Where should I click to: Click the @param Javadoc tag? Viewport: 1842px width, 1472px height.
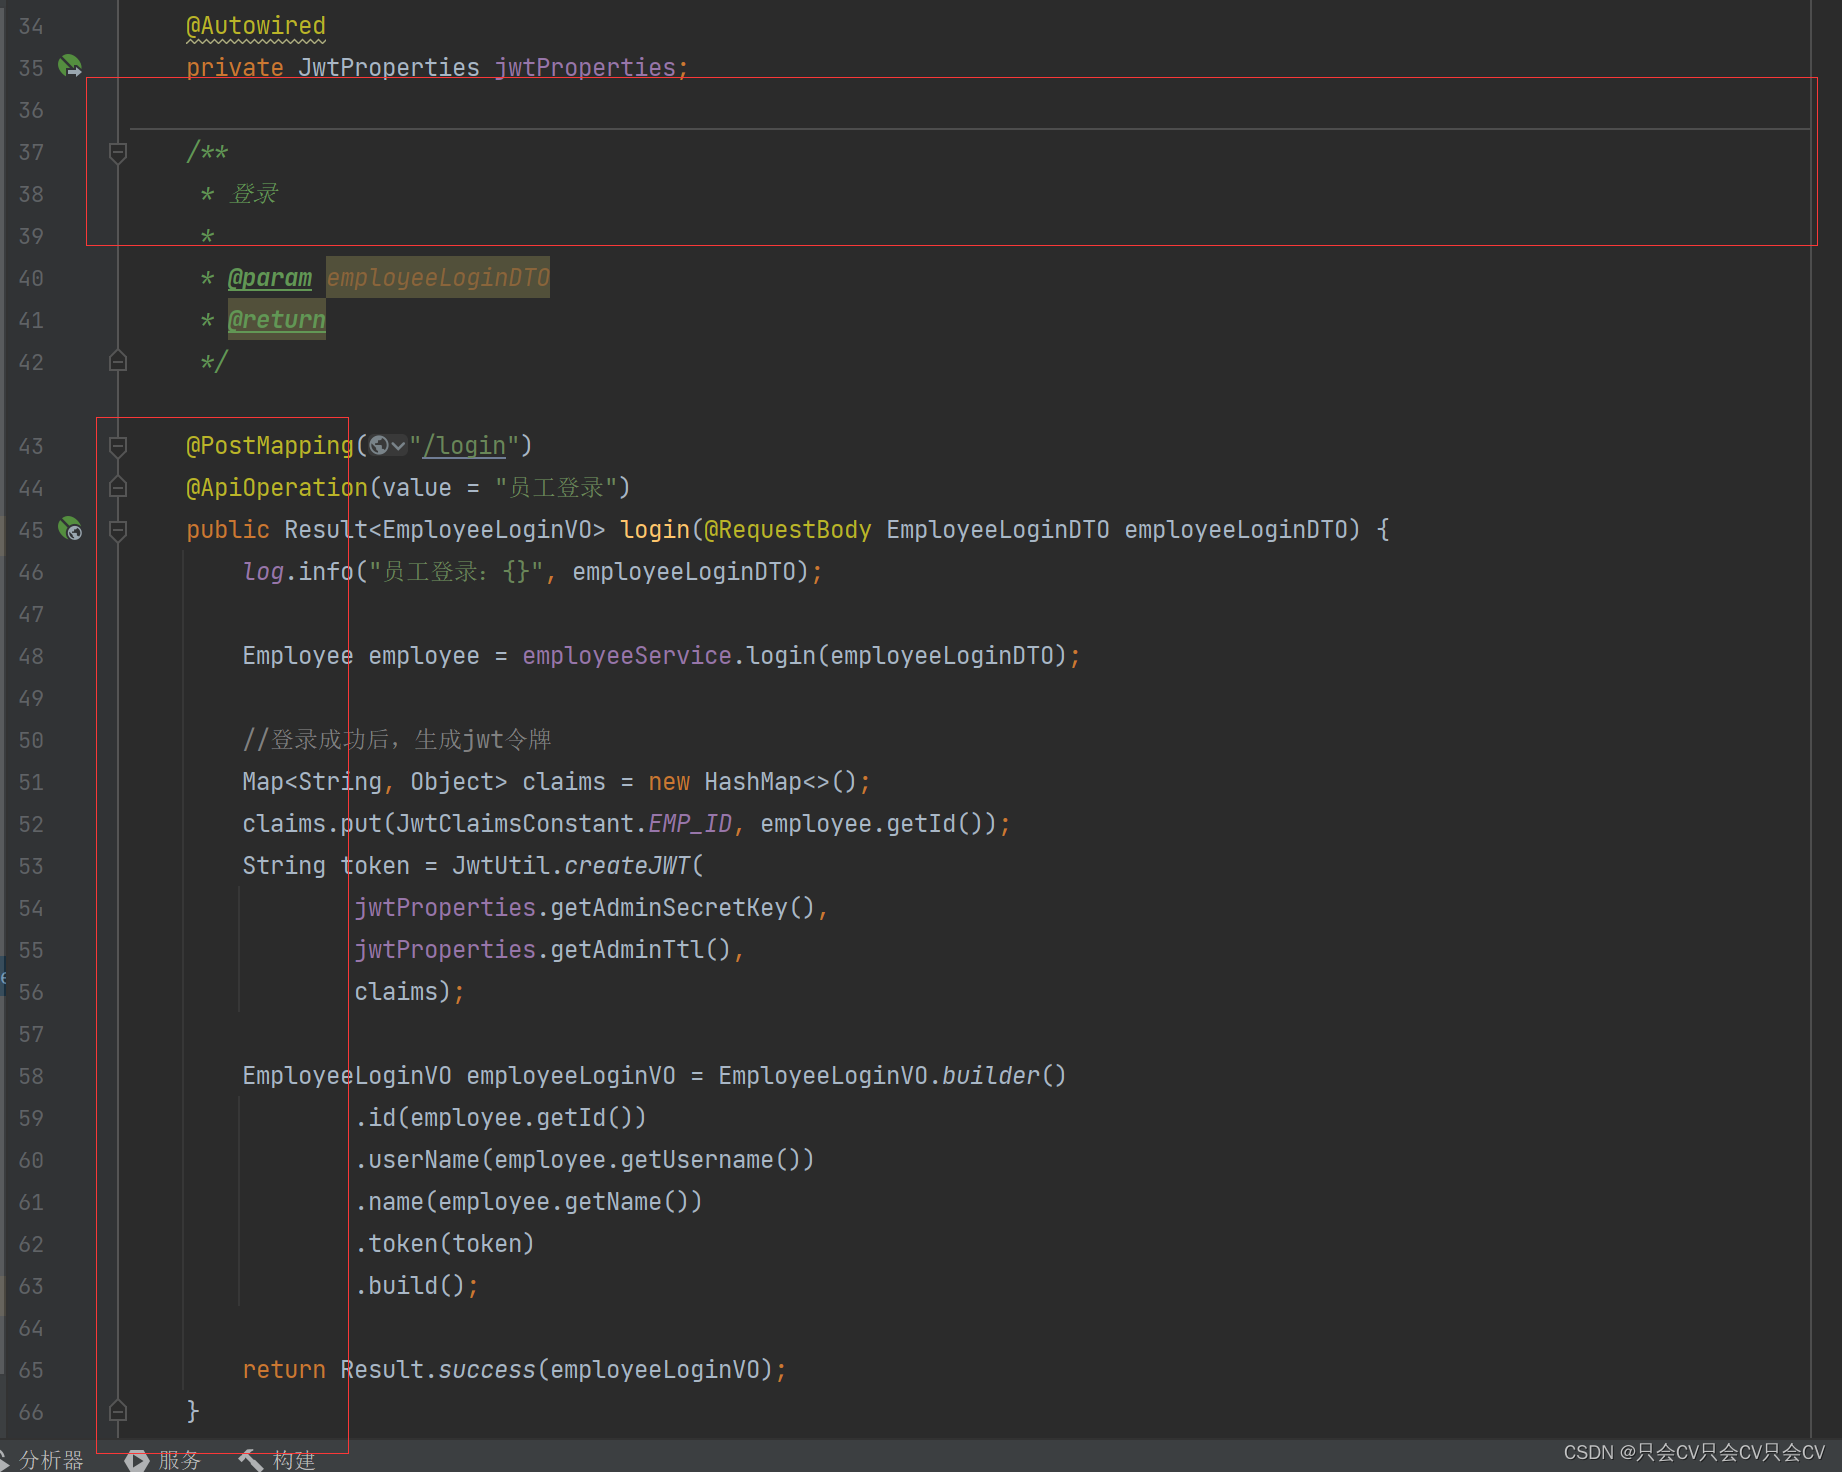pos(270,278)
